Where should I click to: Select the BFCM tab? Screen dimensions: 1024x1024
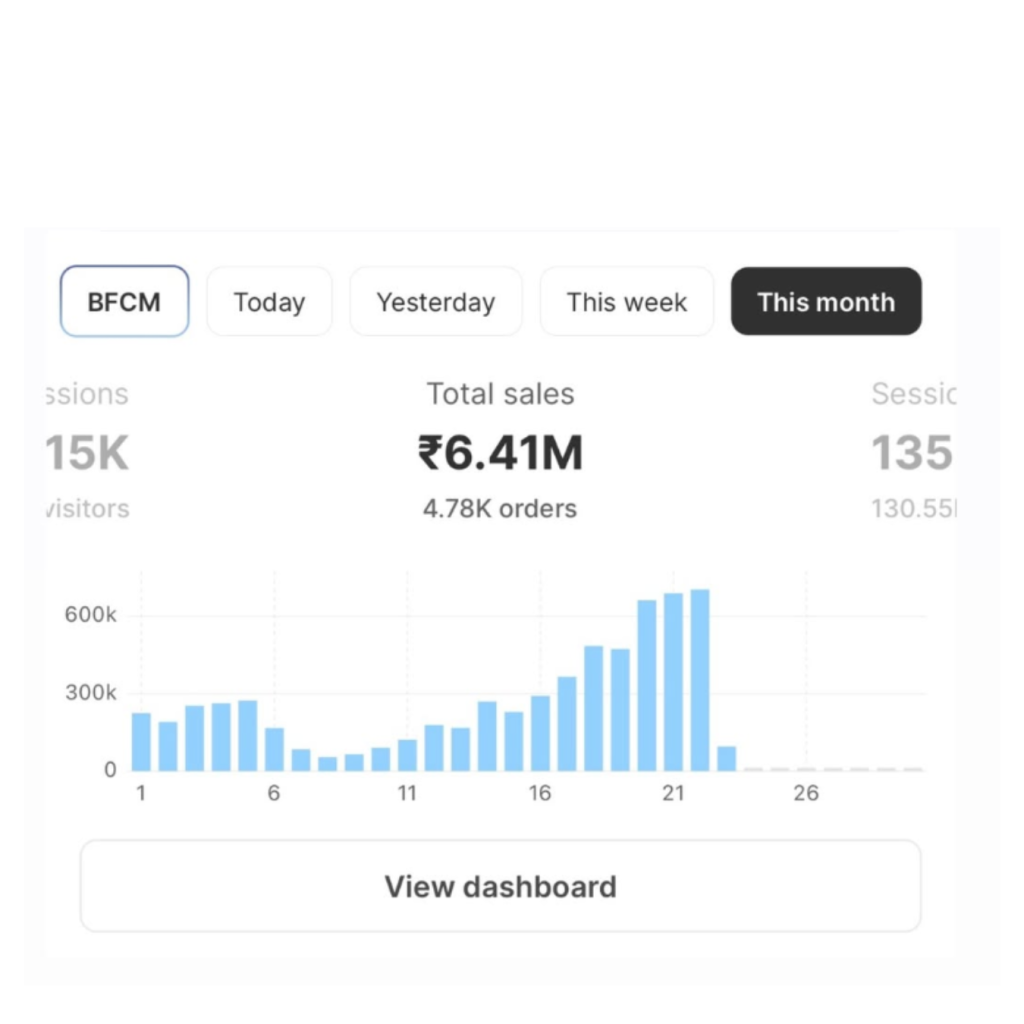(x=124, y=302)
